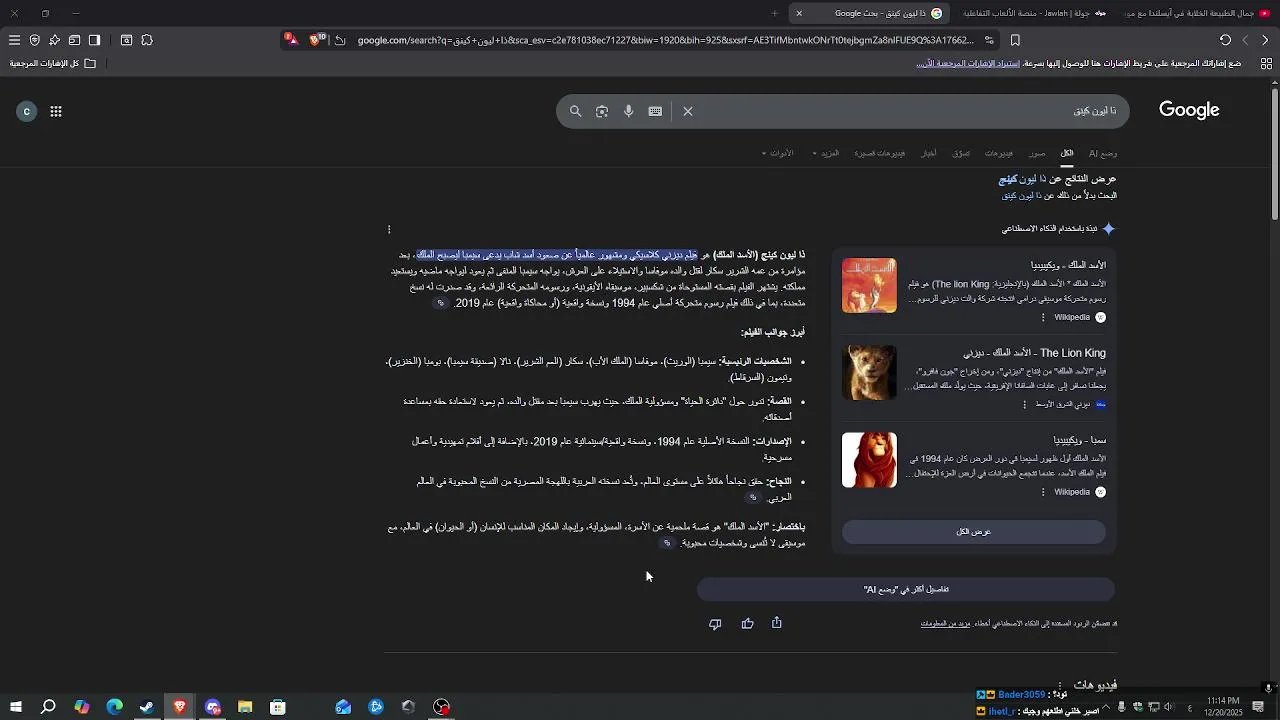Screen dimensions: 1280x720
Task: Open الأسد الملك - ويكيبيديا source title
Action: 1068,265
